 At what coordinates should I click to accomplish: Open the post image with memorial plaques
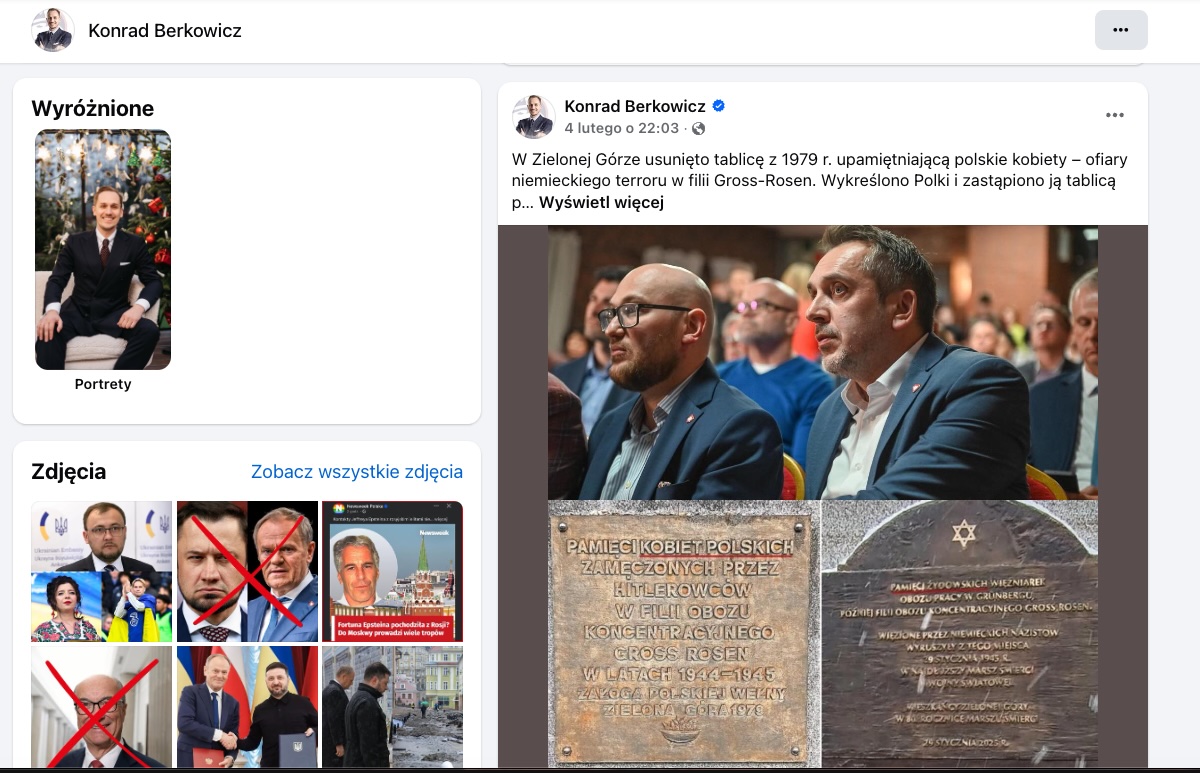pyautogui.click(x=822, y=496)
